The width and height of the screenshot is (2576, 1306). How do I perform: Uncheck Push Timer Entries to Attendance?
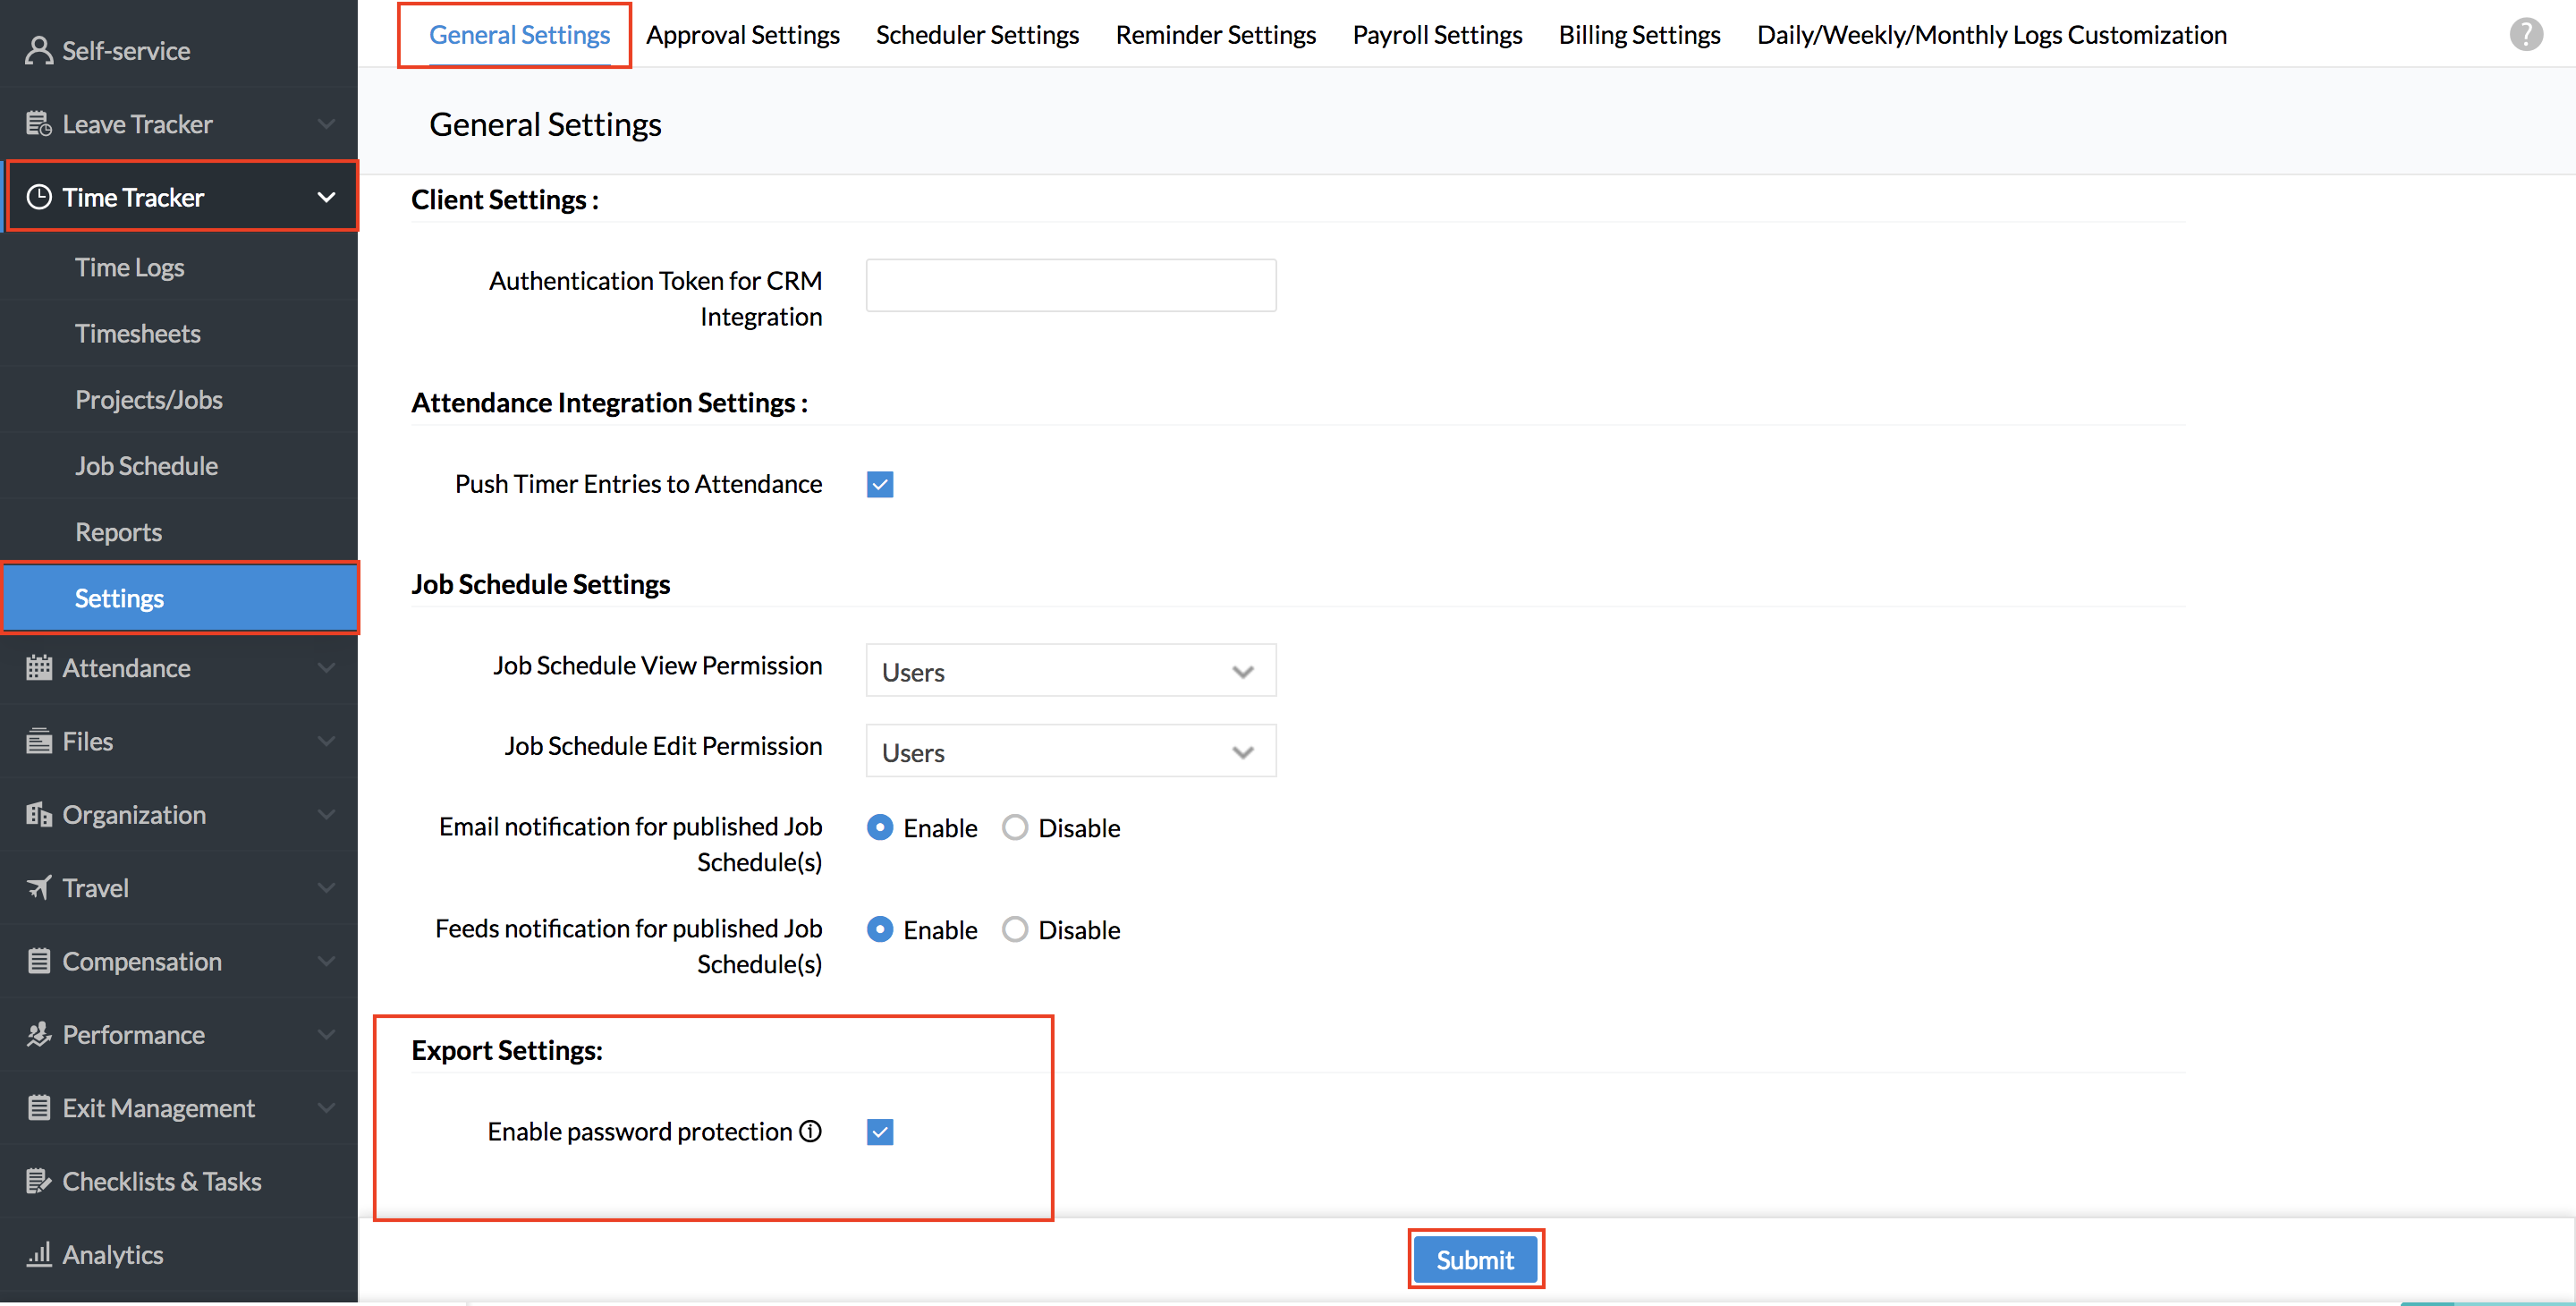[879, 485]
